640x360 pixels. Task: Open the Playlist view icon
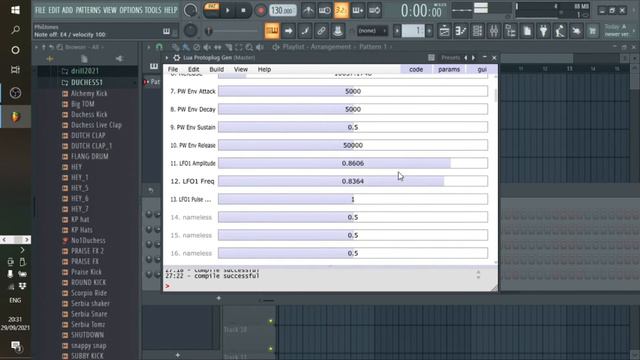click(444, 31)
